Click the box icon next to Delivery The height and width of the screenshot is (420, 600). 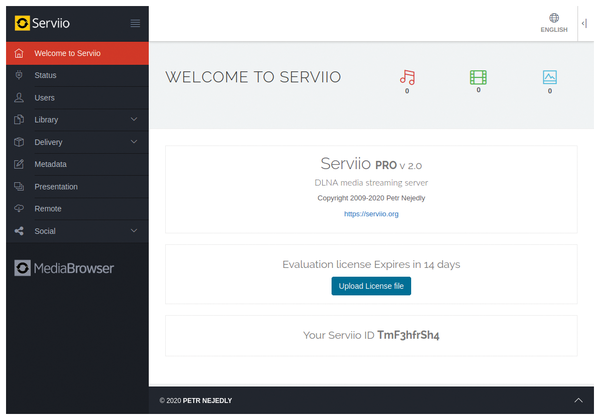pyautogui.click(x=19, y=142)
